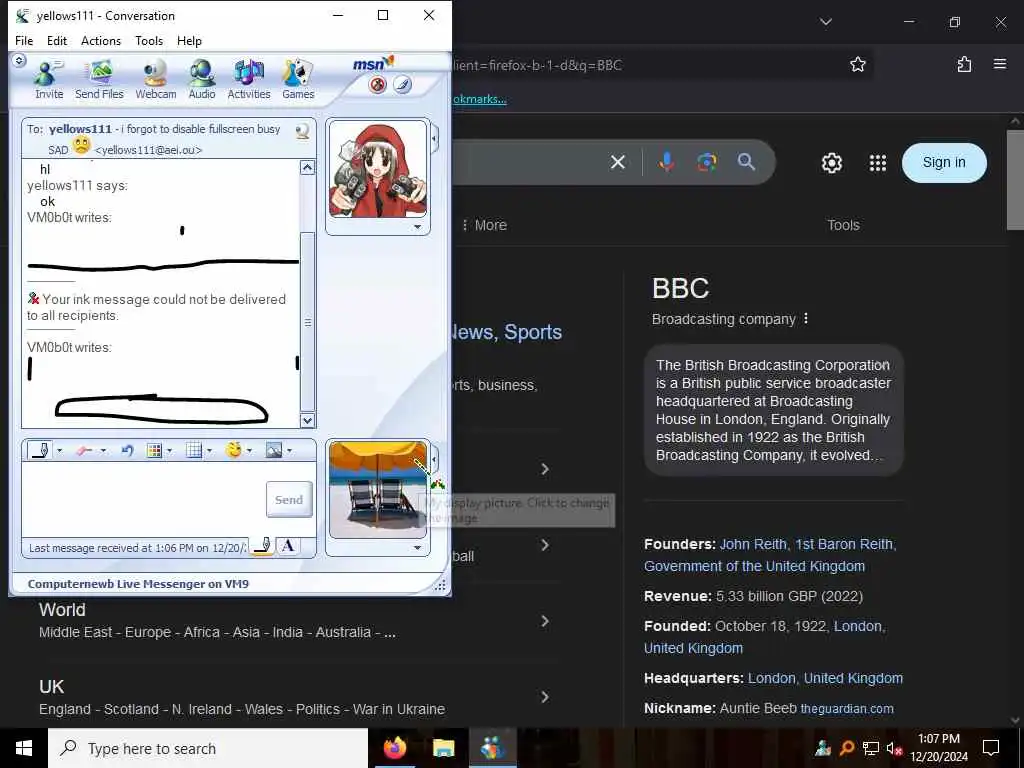Viewport: 1024px width, 768px height.
Task: Open my display picture dropdown arrow
Action: tap(417, 548)
